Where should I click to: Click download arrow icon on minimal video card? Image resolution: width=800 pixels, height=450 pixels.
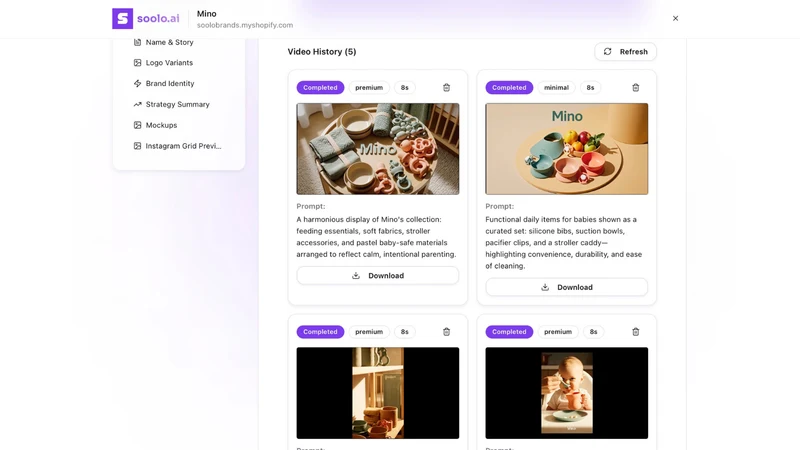coord(545,287)
